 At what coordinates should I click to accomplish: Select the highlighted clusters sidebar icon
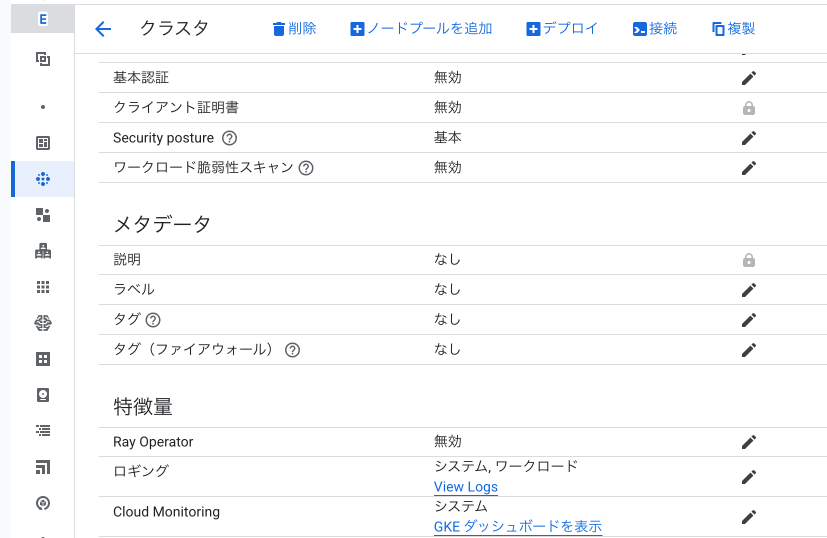point(43,179)
